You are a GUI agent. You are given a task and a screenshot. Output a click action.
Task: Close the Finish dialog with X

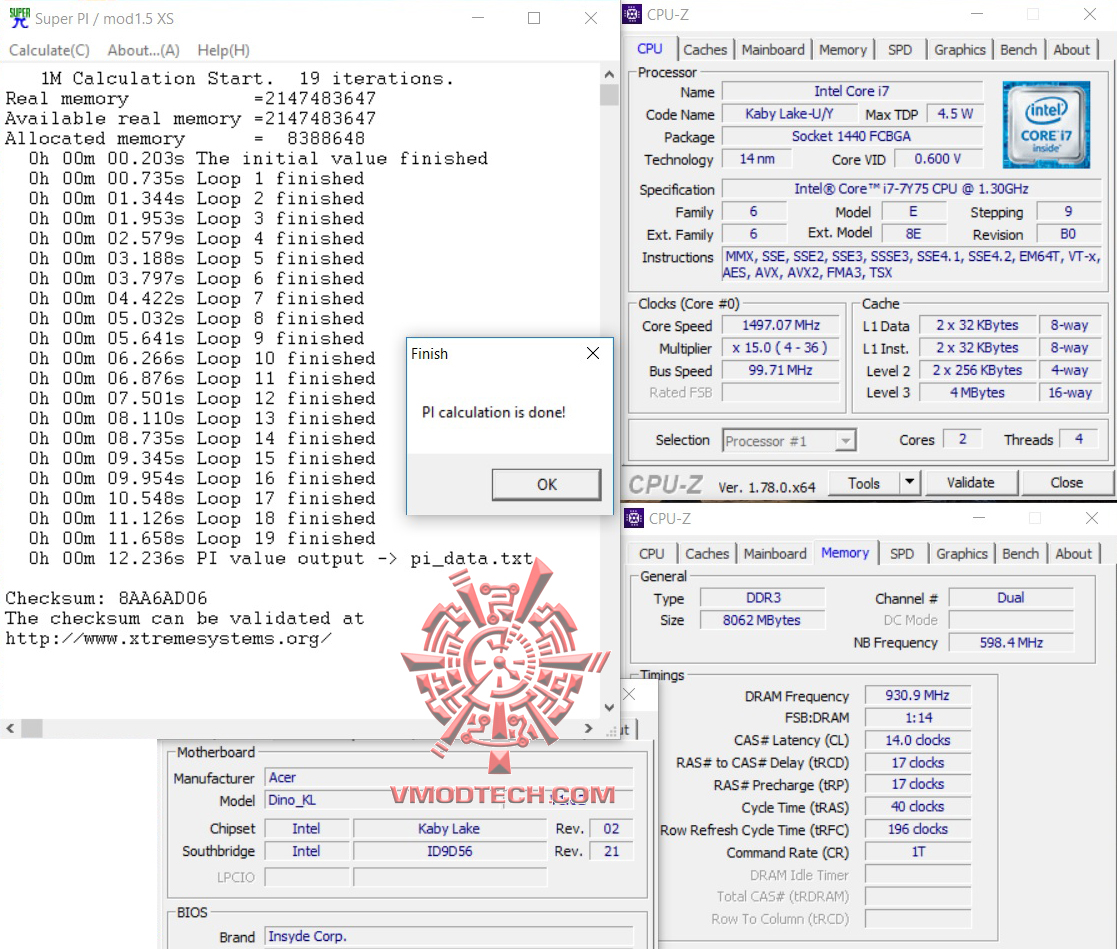593,353
